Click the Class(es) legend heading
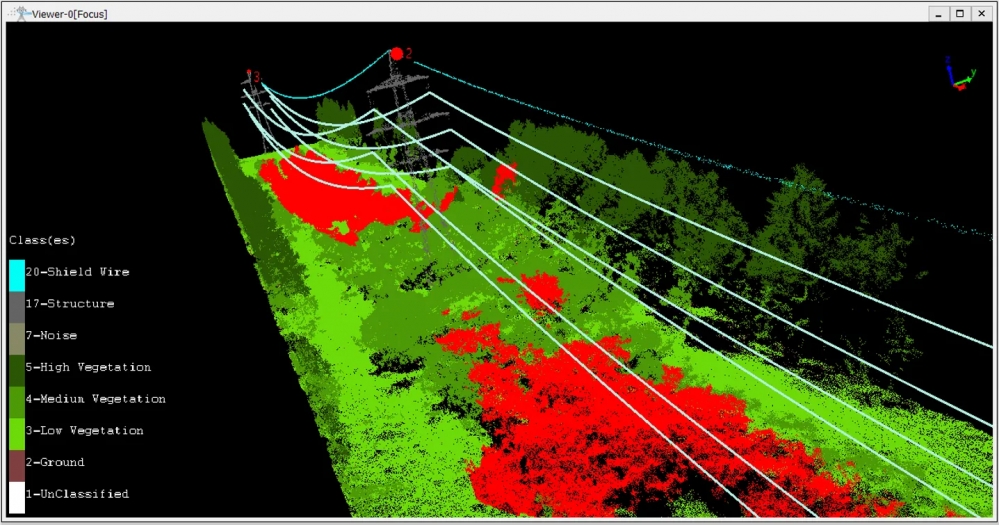Screen dimensions: 999x525 (42, 240)
